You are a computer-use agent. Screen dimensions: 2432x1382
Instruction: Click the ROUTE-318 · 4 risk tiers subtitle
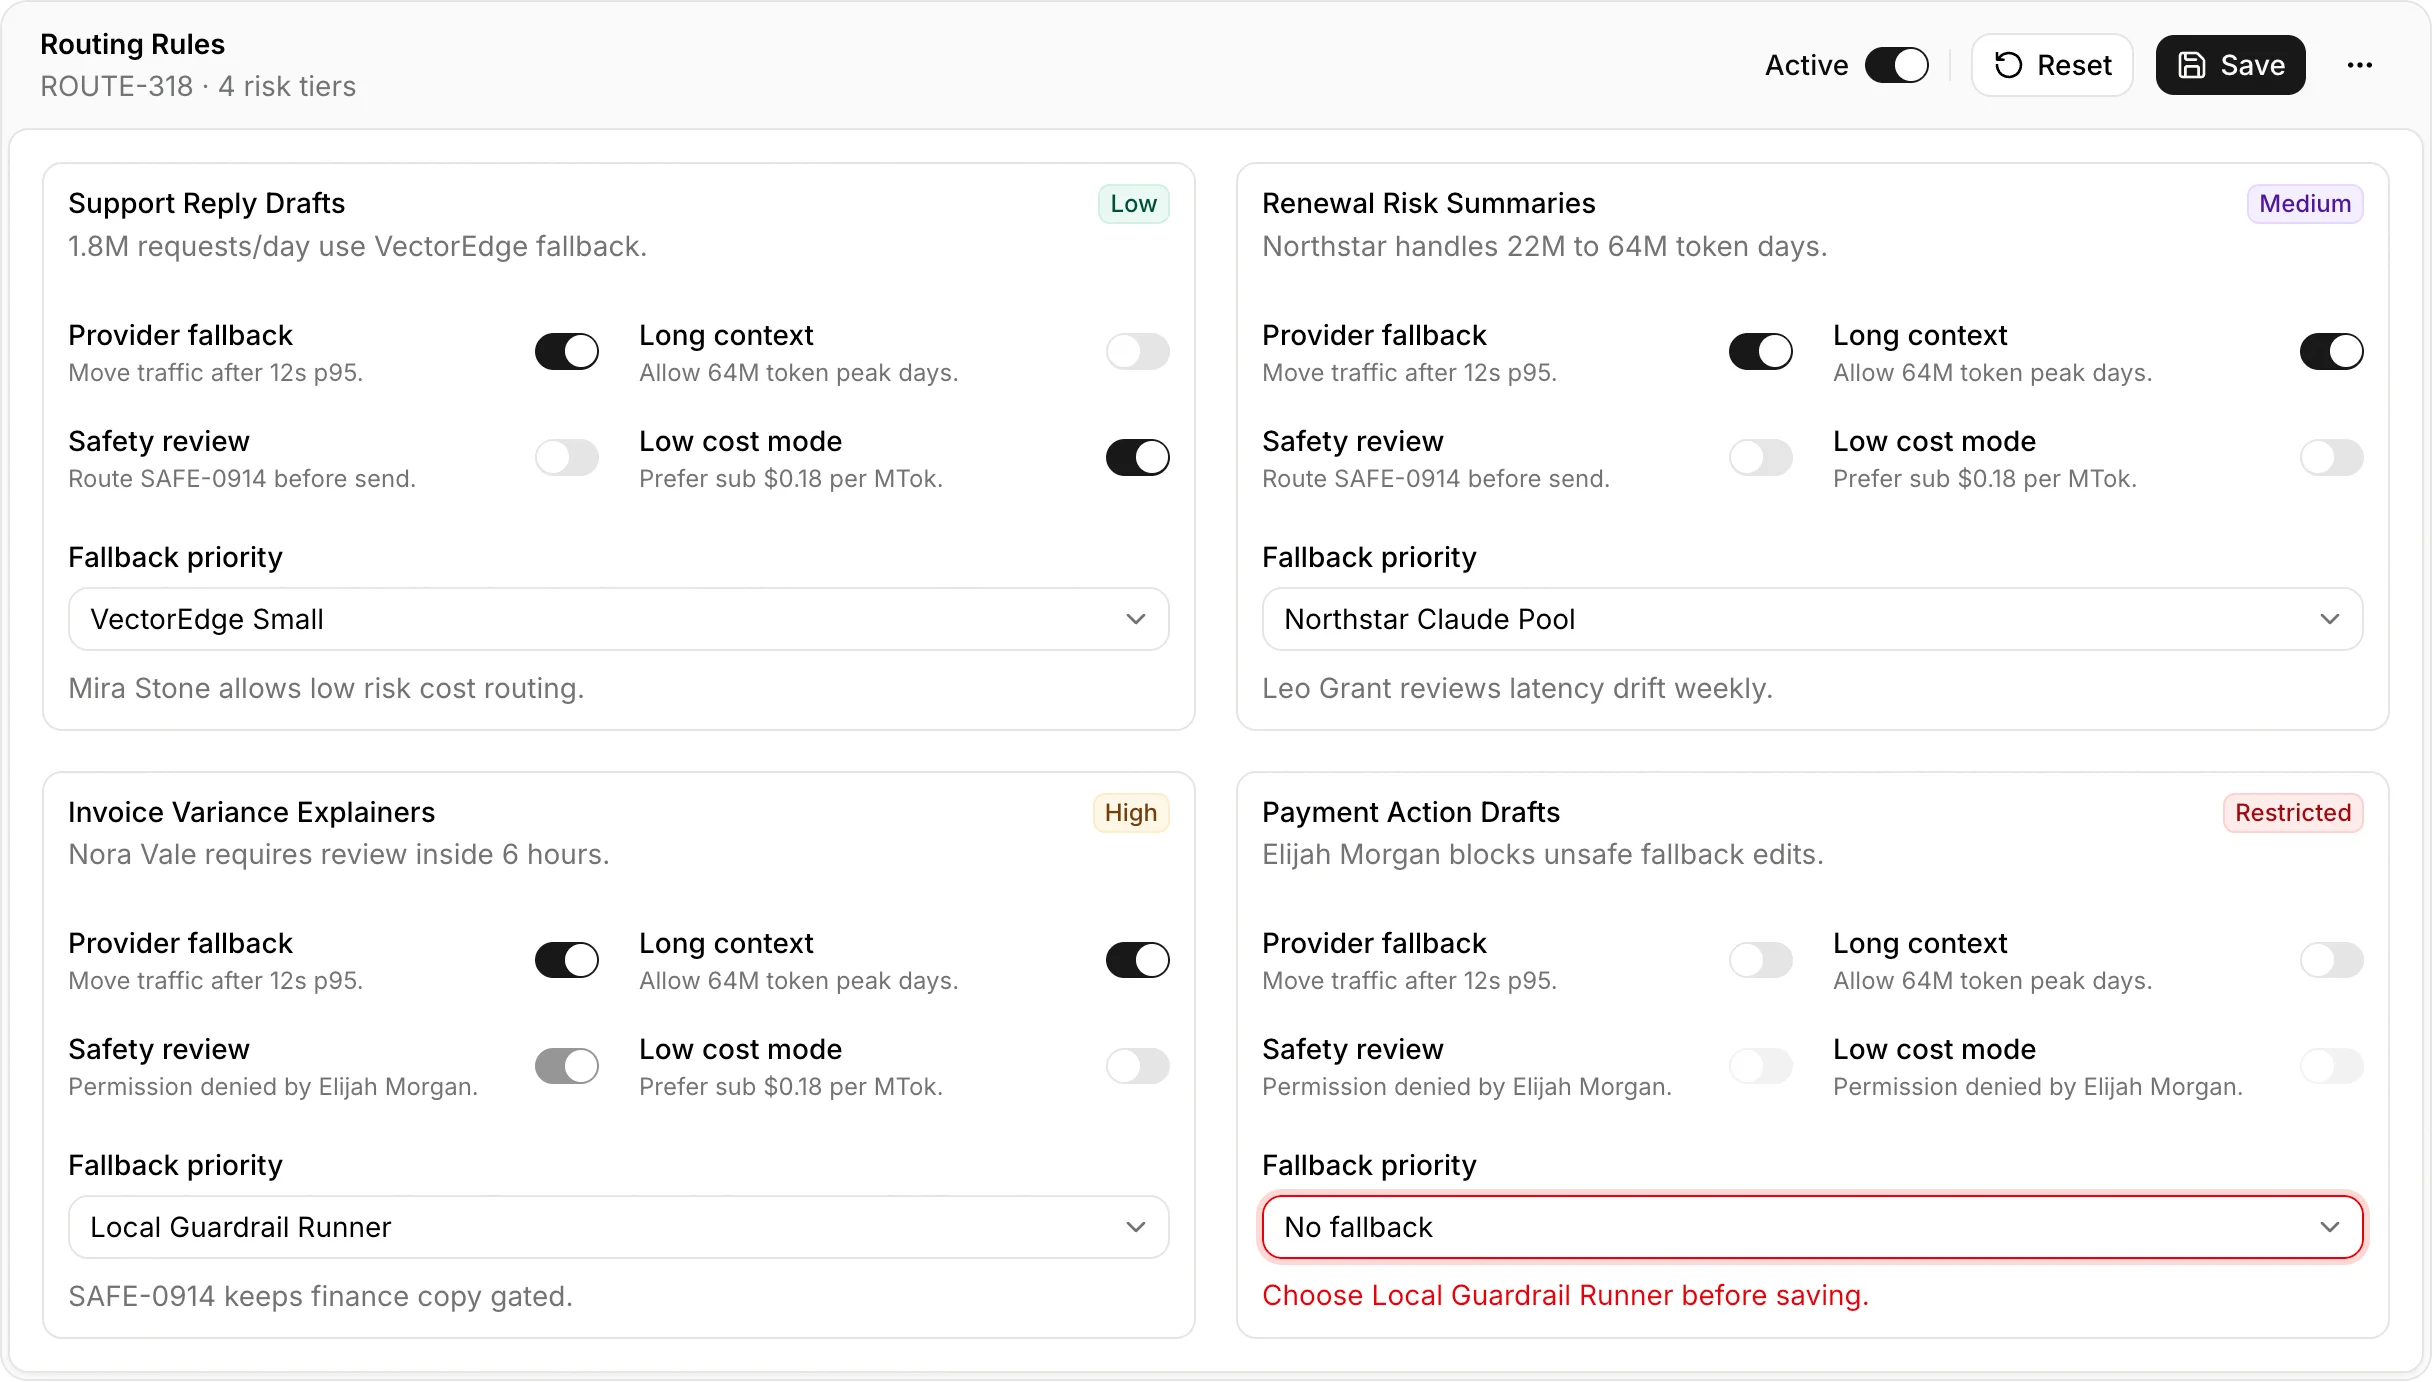click(x=198, y=86)
